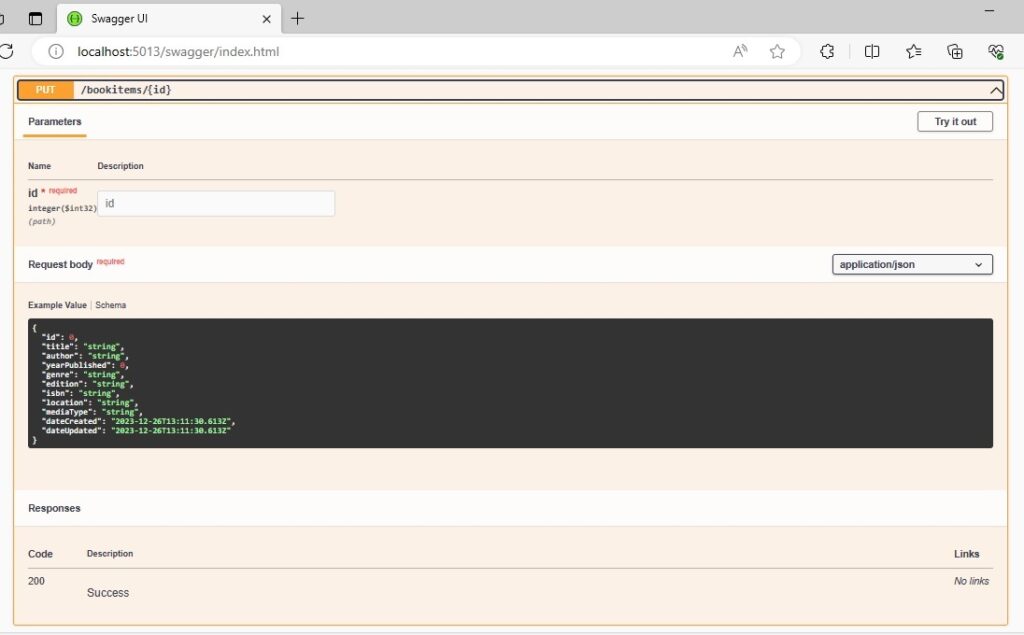The height and width of the screenshot is (635, 1024).
Task: Click the localhost address bar URL
Action: [x=178, y=52]
